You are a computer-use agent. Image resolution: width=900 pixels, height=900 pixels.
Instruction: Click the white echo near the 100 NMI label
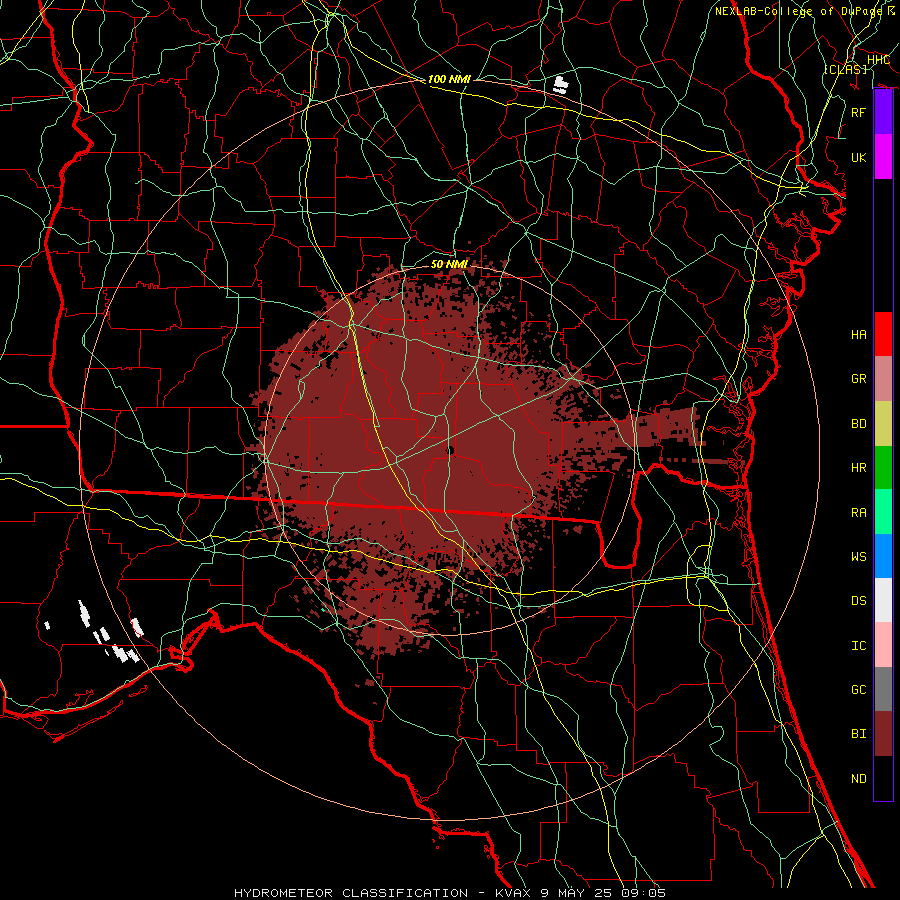[x=561, y=85]
